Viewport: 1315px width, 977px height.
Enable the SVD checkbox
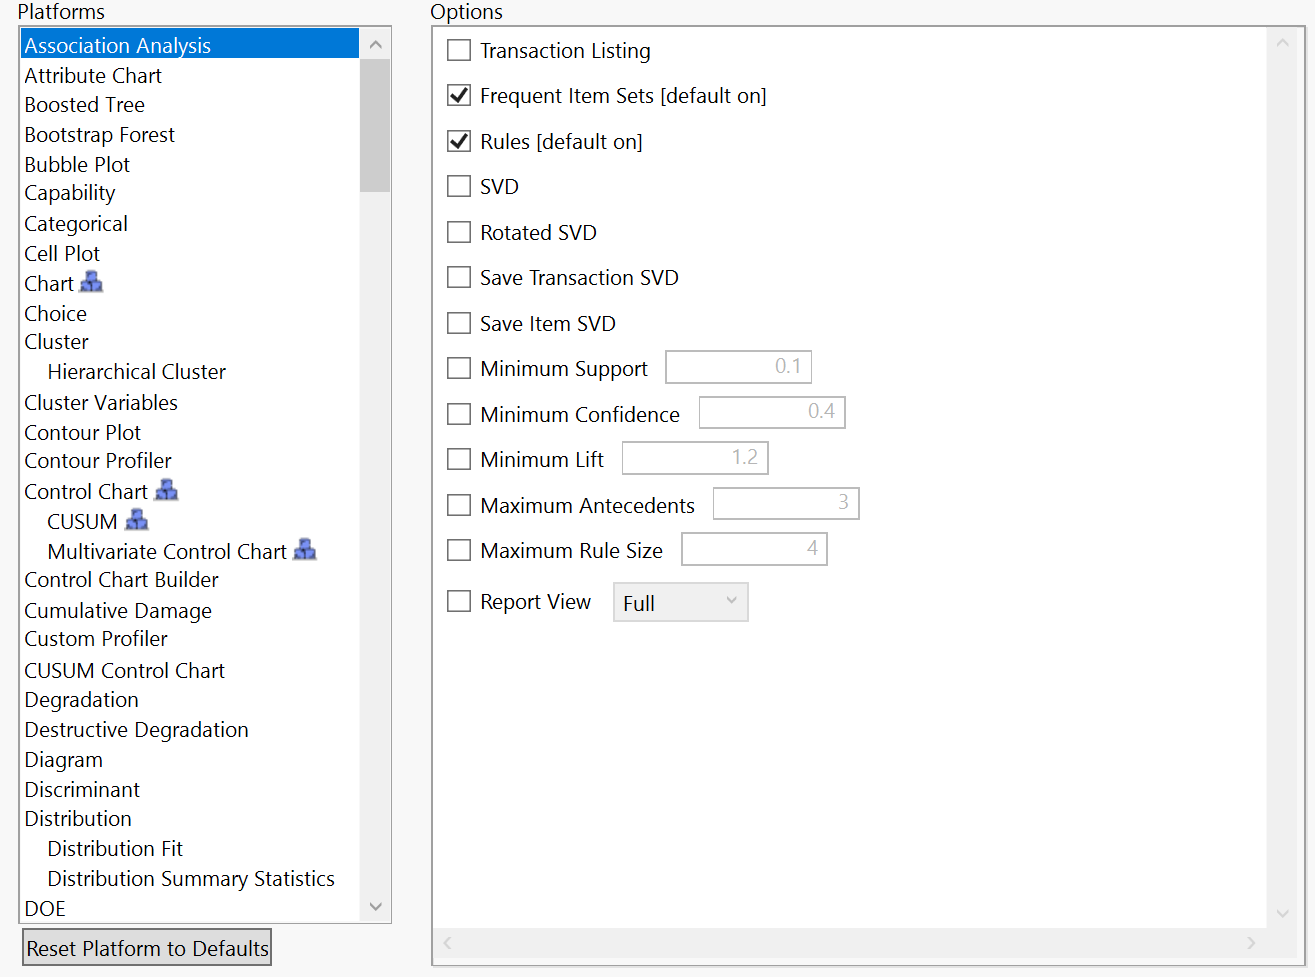click(x=459, y=186)
